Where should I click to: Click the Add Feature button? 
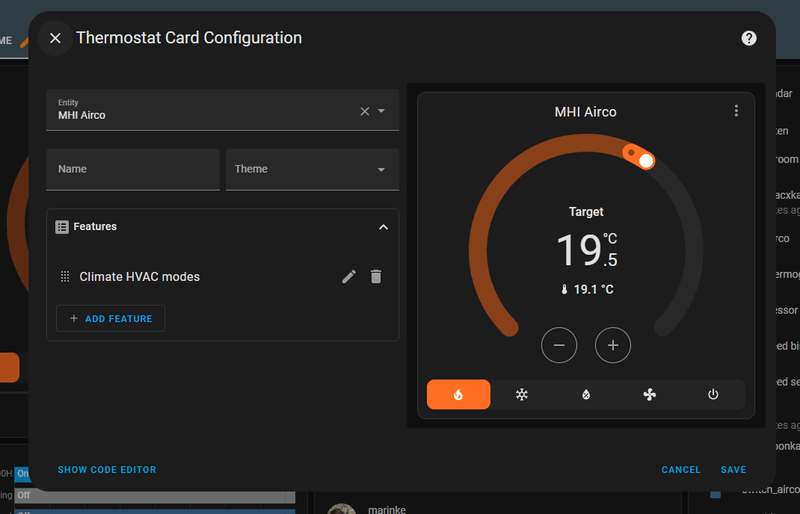click(111, 319)
